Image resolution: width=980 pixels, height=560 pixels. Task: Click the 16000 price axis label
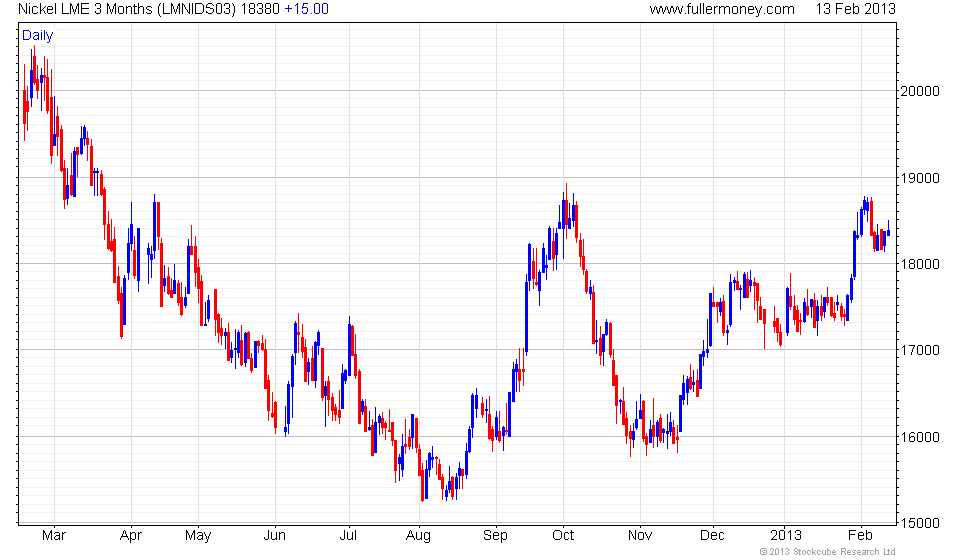pyautogui.click(x=922, y=437)
